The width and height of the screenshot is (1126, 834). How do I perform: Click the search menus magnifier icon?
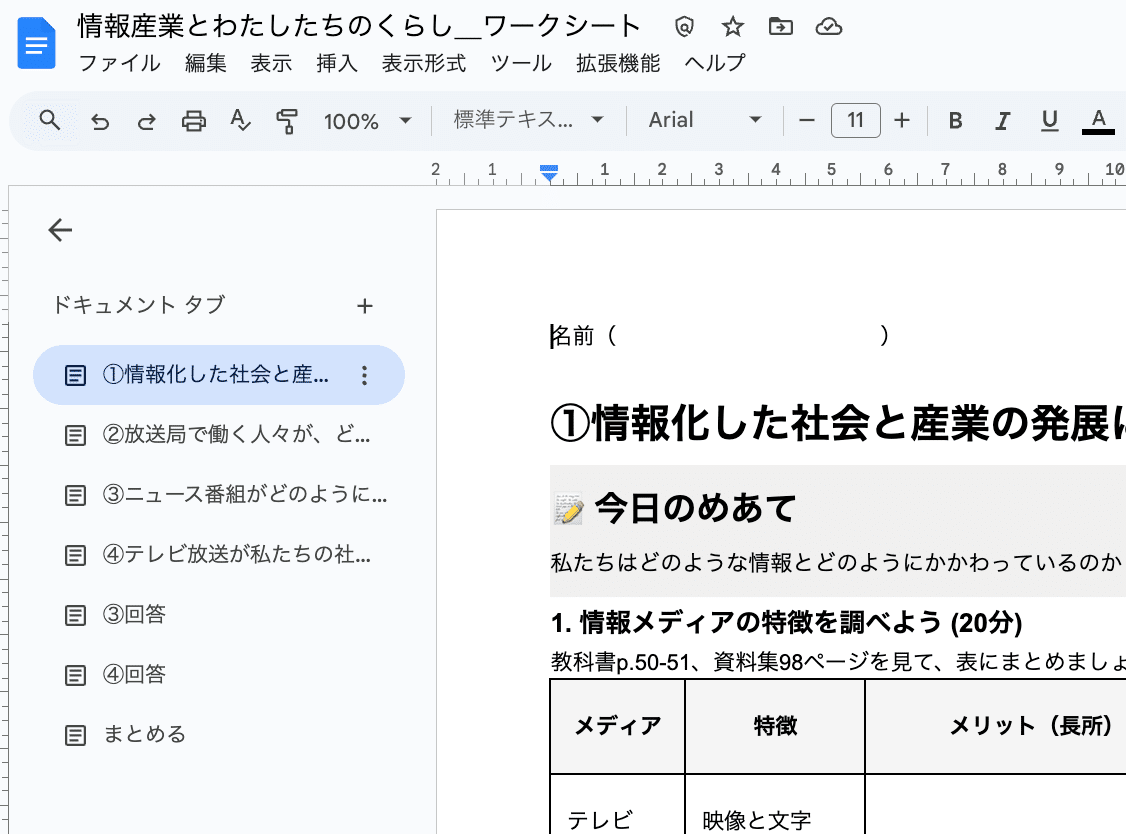(50, 120)
